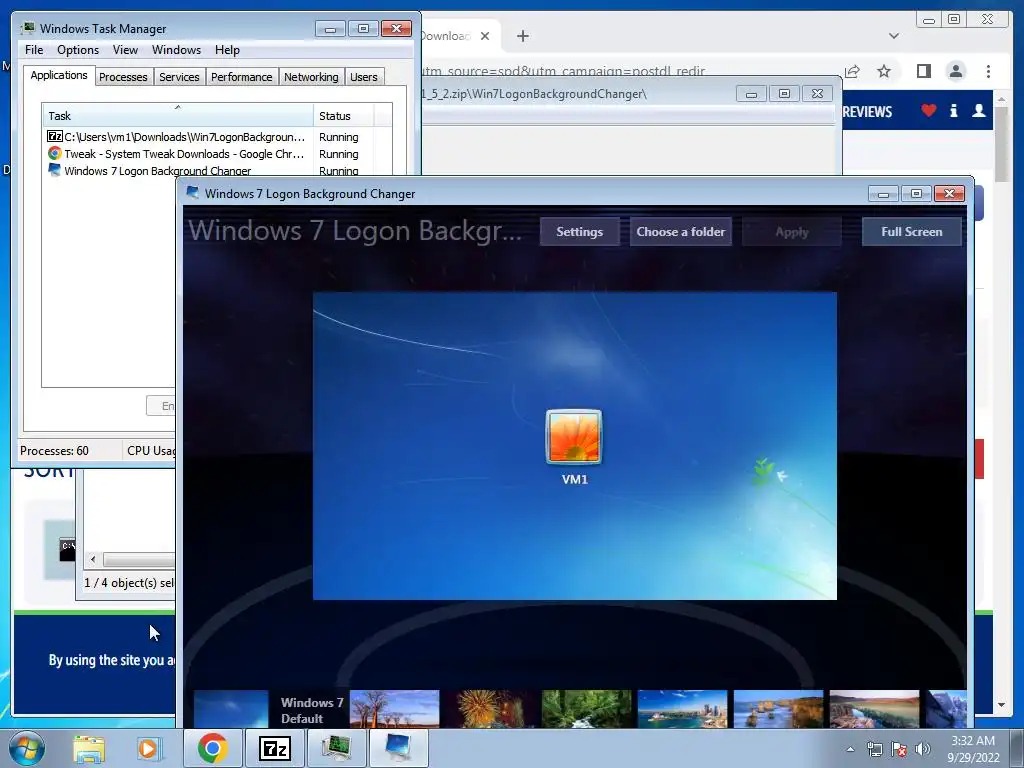Open the View menu in Task Manager
This screenshot has height=768, width=1024.
pos(125,50)
